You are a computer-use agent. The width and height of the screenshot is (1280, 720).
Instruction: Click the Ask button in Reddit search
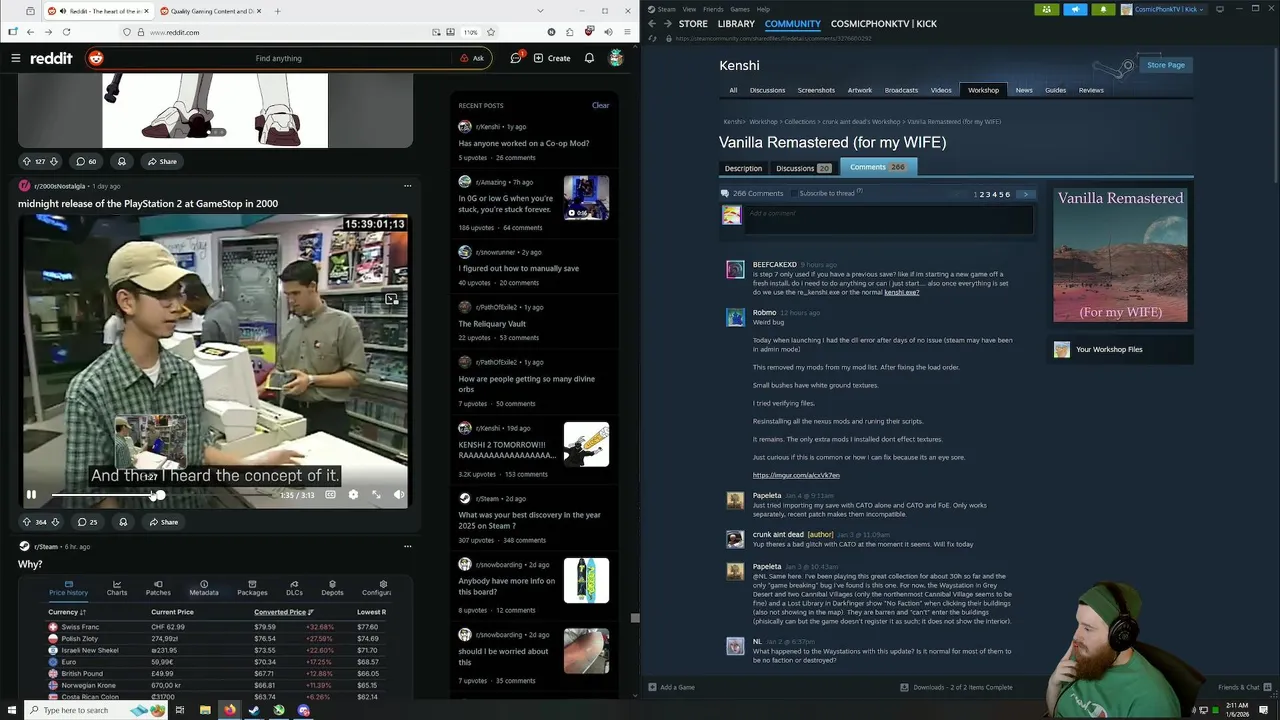click(472, 58)
